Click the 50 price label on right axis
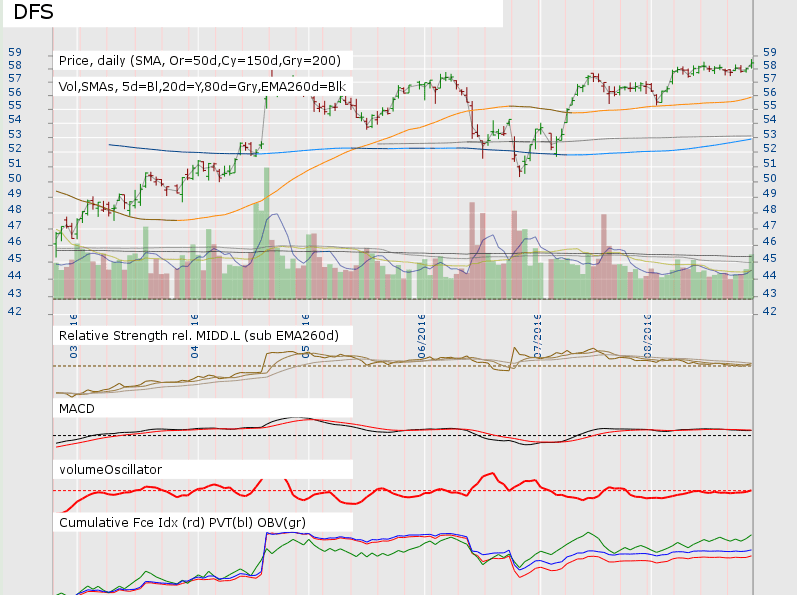The width and height of the screenshot is (797, 595). point(770,178)
